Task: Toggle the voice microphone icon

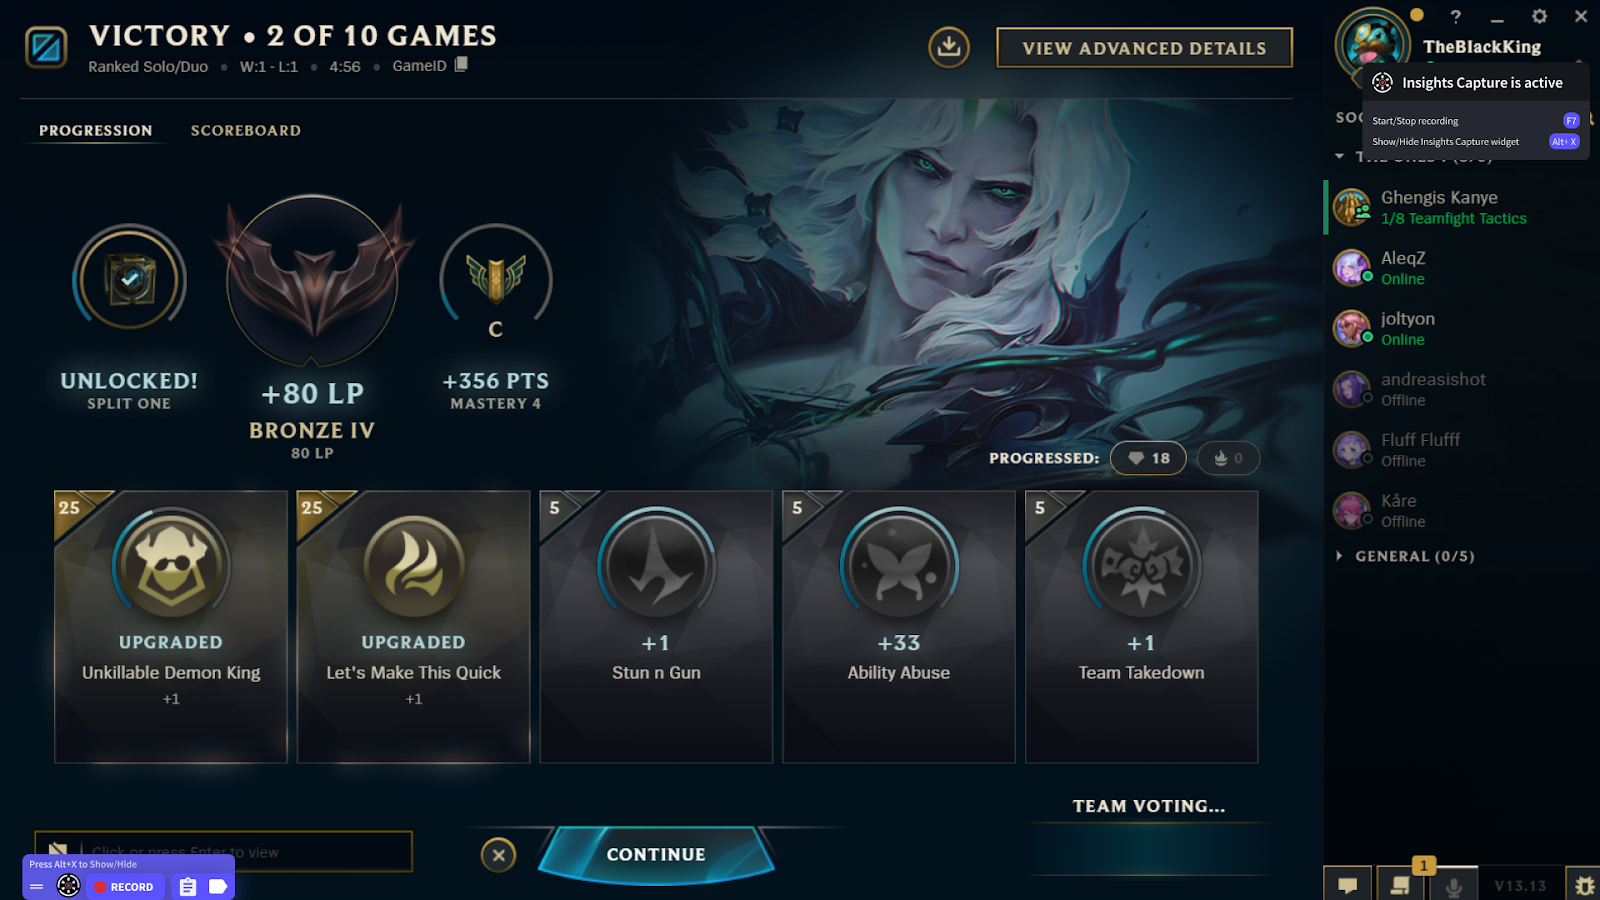Action: [x=1454, y=886]
